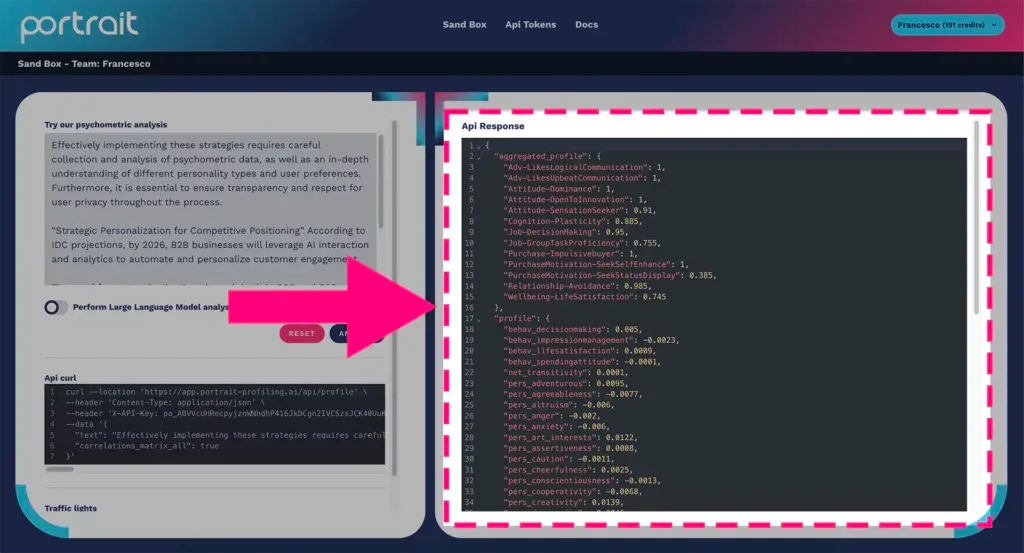The width and height of the screenshot is (1024, 553).
Task: Click the "Purchase-Impulsivebuyer" line
Action: [x=570, y=254]
